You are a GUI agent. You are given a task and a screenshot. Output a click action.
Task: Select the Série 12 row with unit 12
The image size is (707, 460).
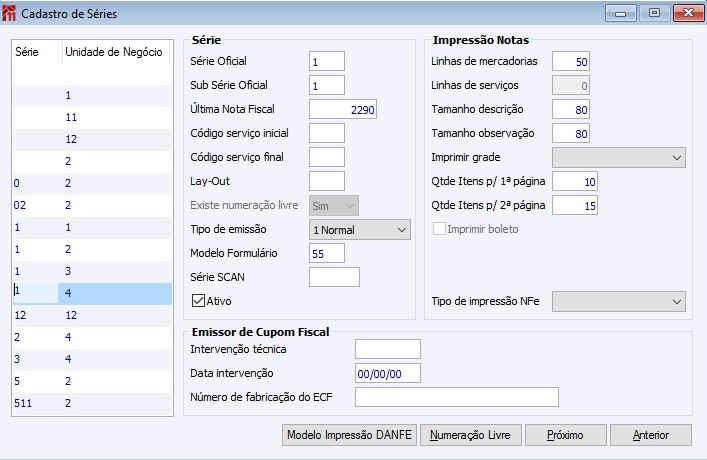point(90,315)
